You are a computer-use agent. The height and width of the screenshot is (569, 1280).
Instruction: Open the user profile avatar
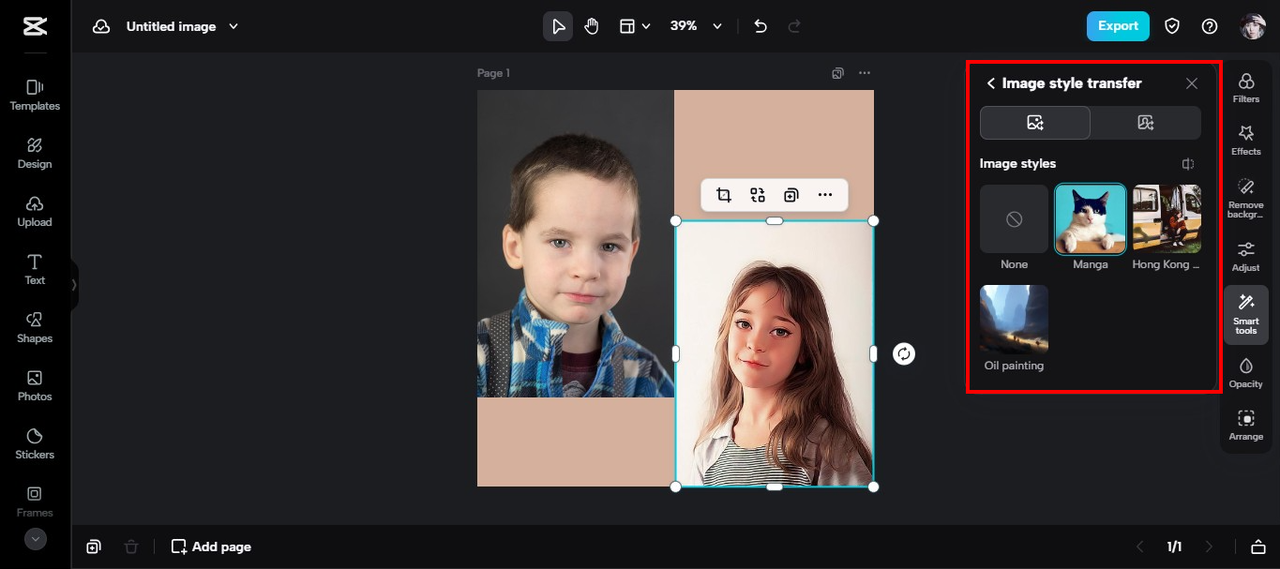[1252, 26]
